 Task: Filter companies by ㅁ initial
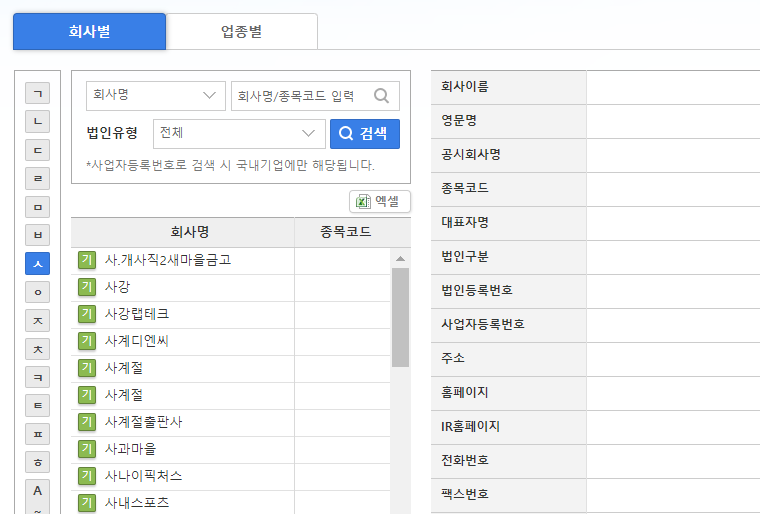(37, 207)
